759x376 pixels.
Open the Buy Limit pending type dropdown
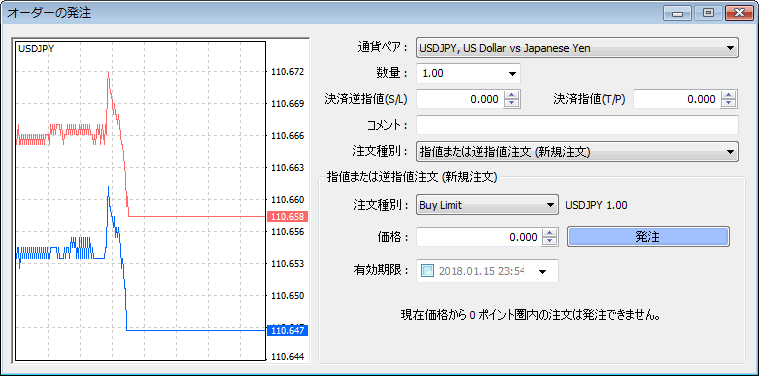[487, 205]
